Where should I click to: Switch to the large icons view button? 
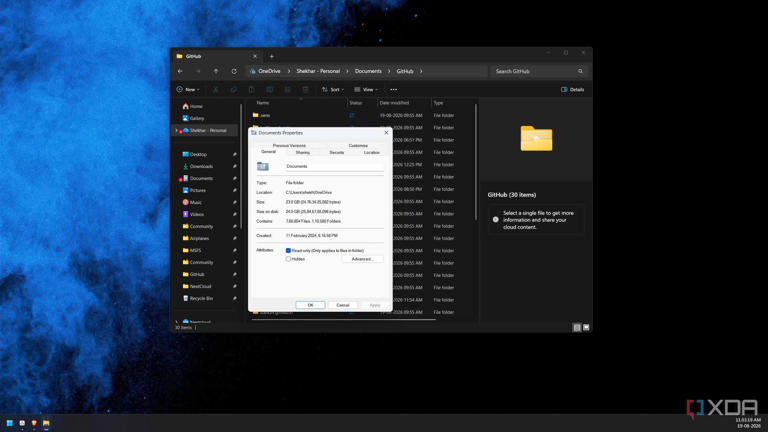(586, 328)
